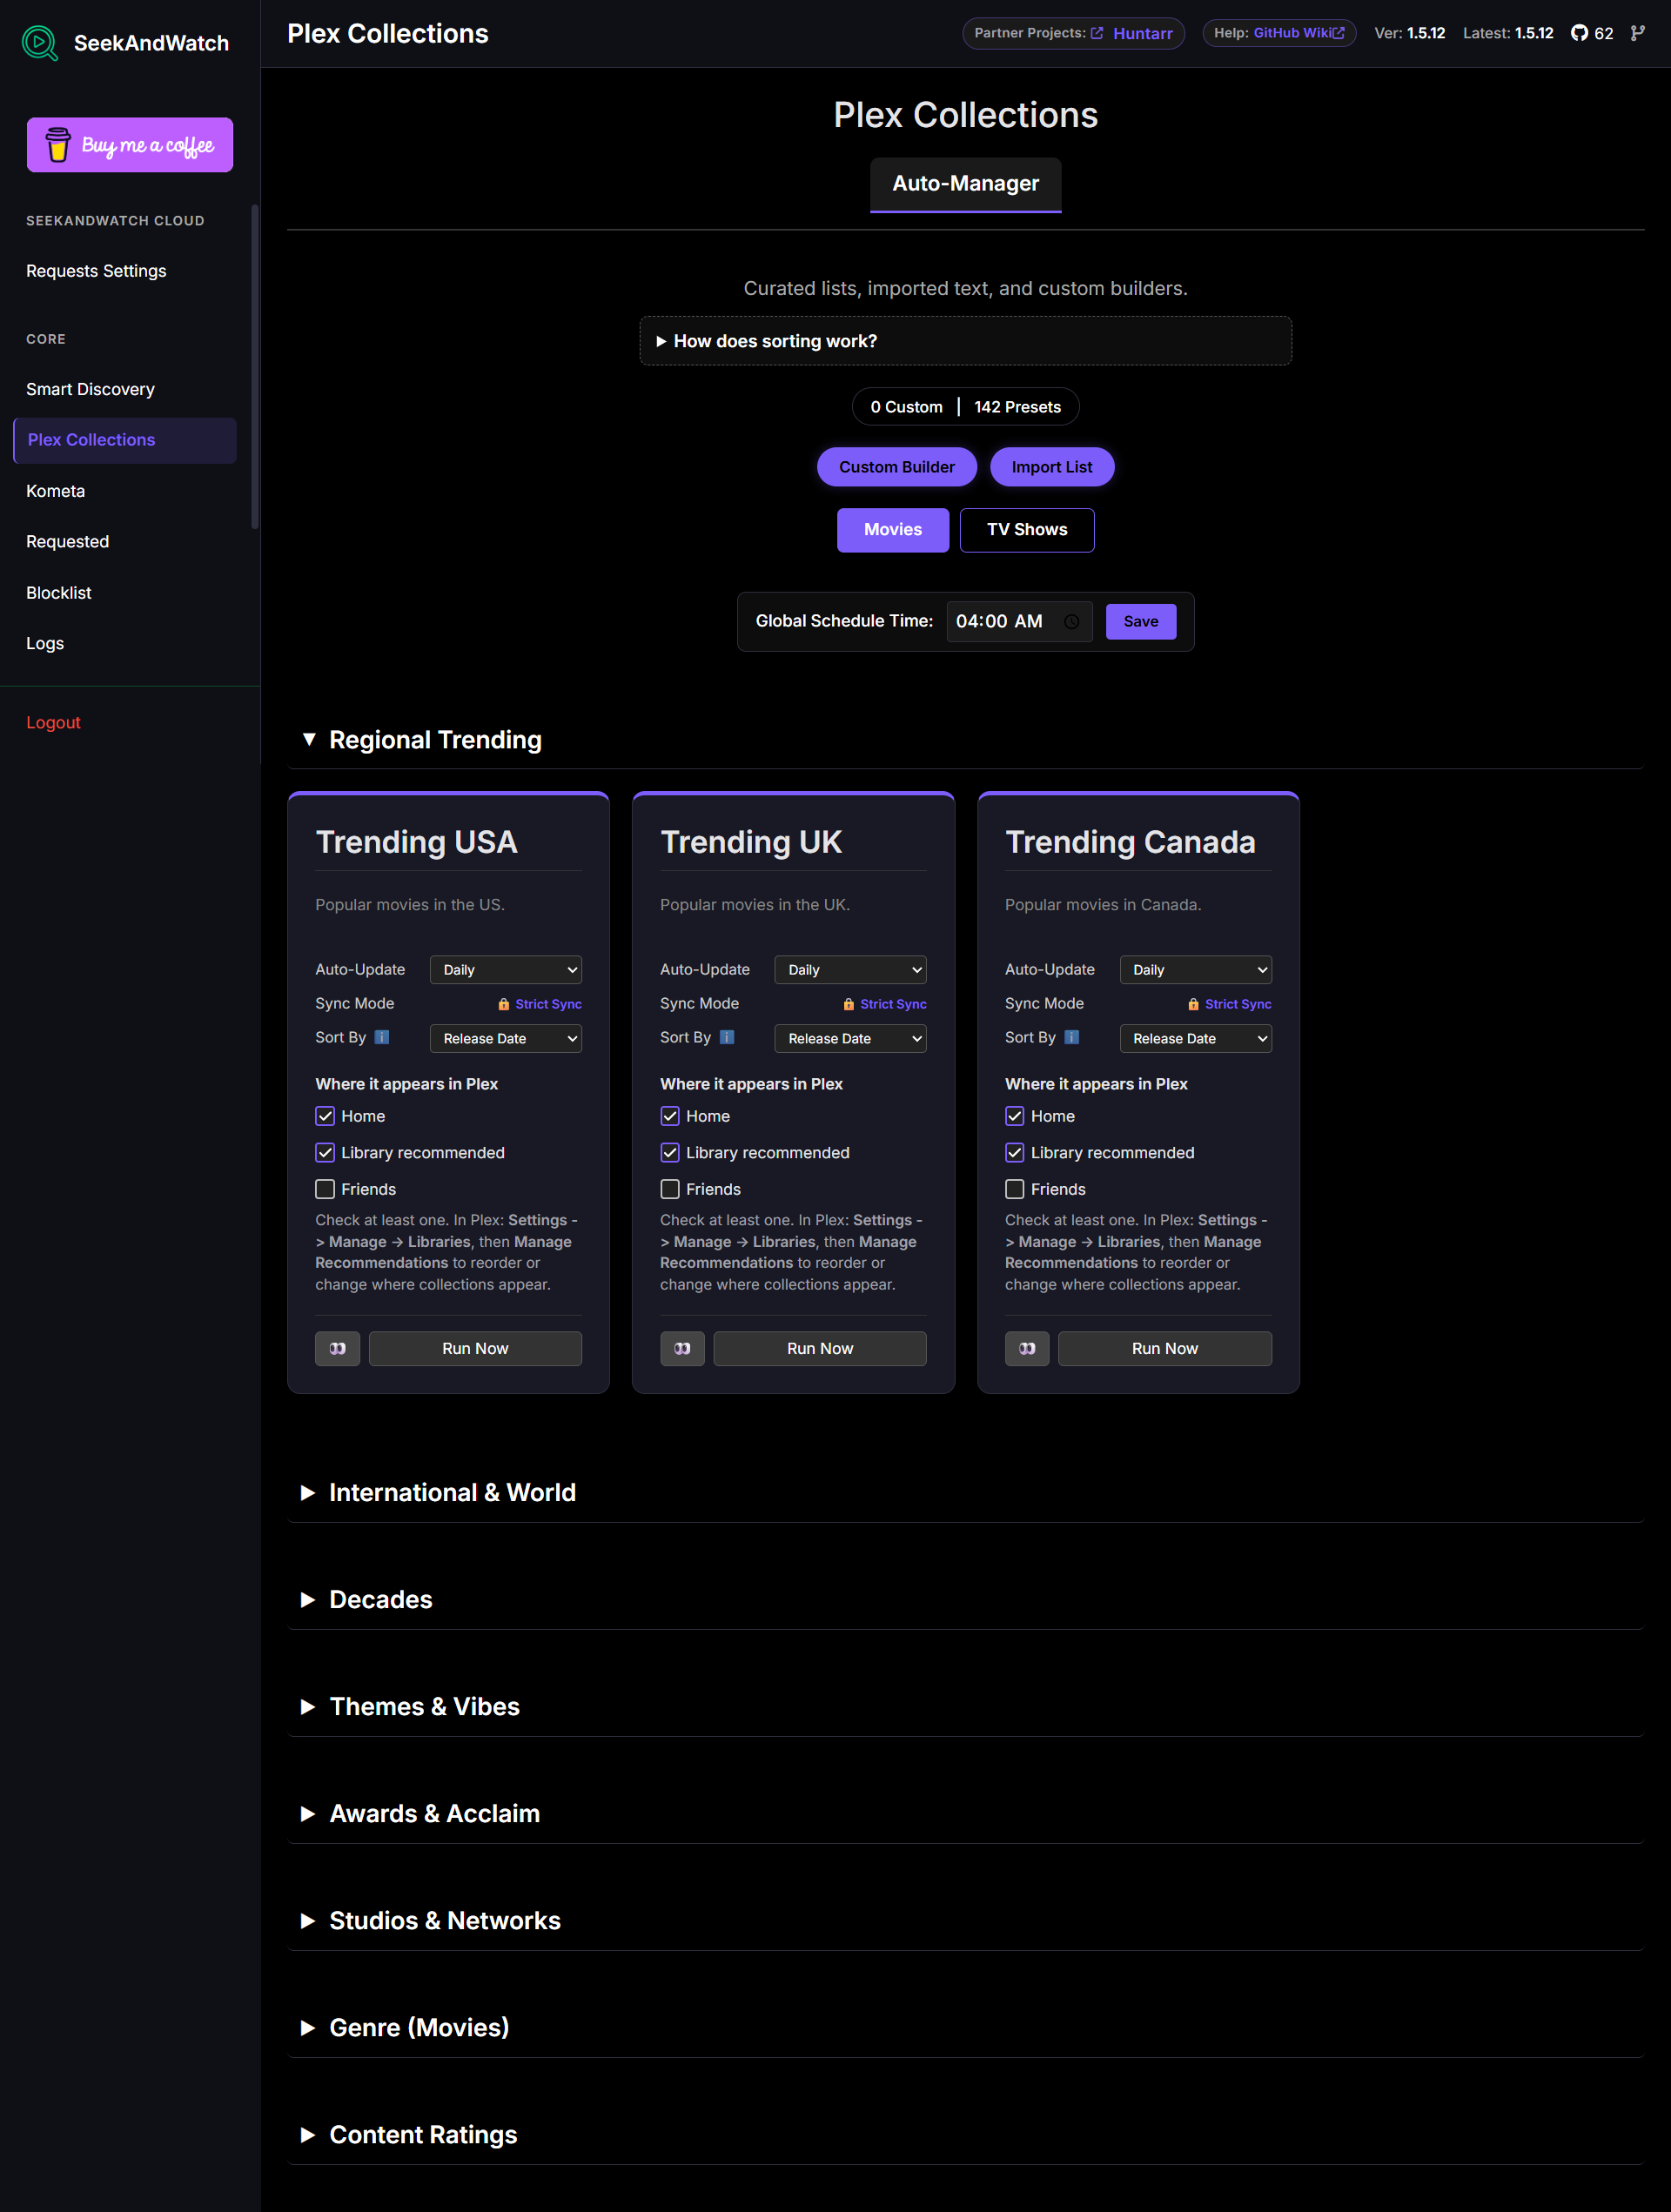Click the GitHub Wiki external link icon
The image size is (1671, 2212).
(1338, 33)
